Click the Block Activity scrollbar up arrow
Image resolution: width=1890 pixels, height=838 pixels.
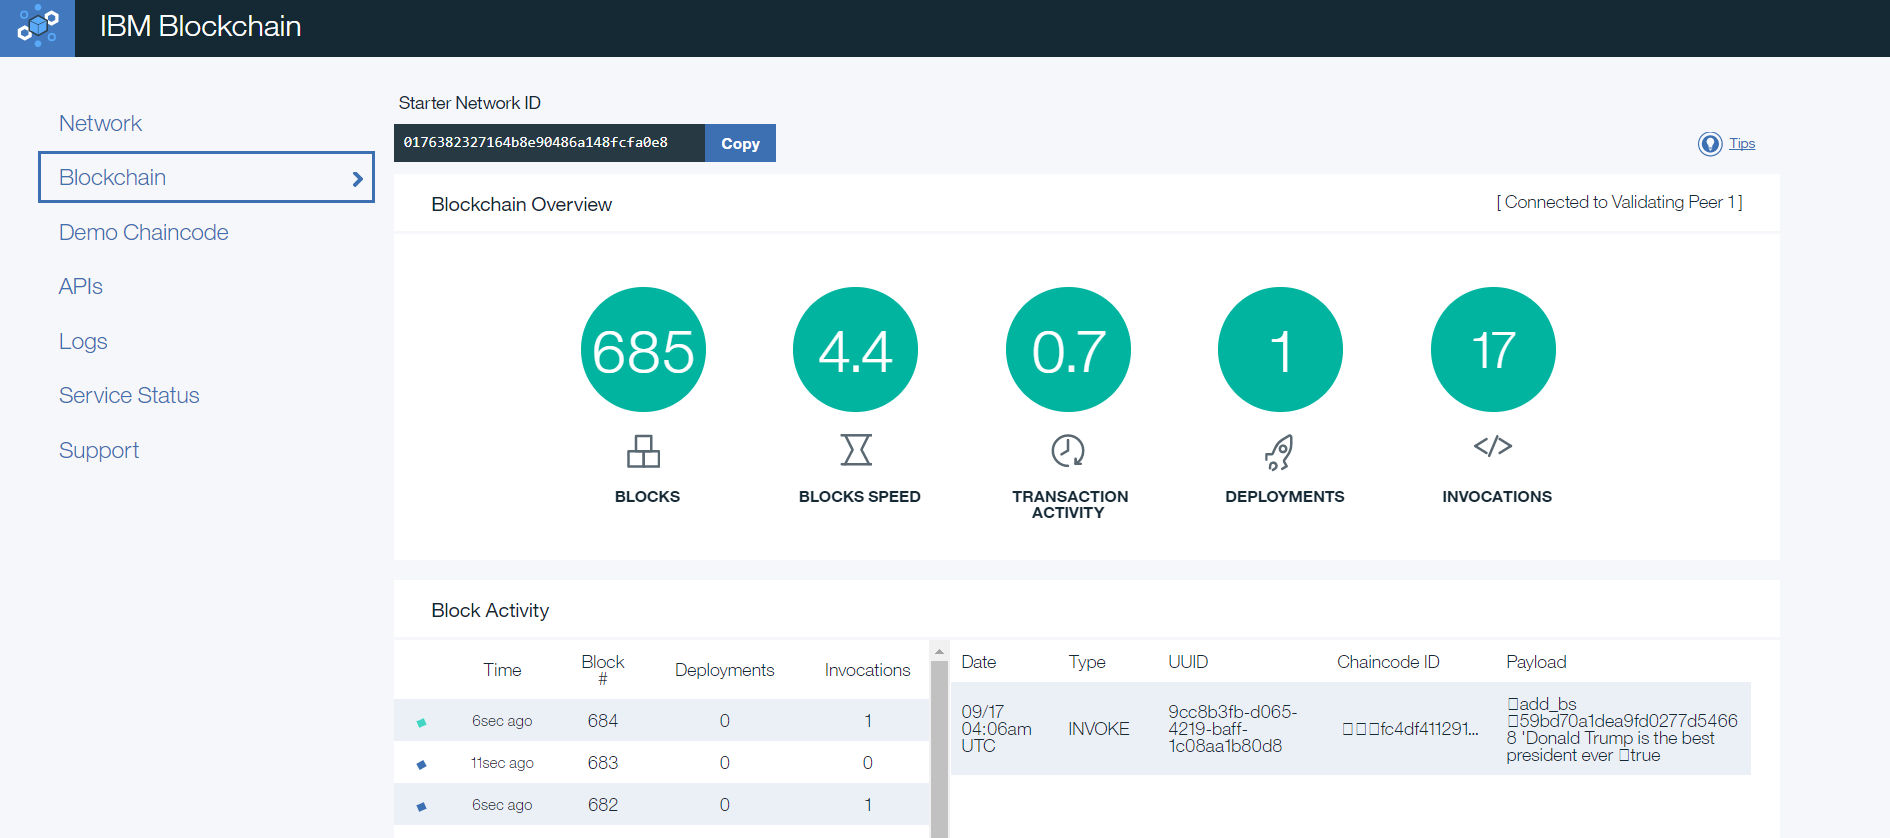click(x=939, y=652)
